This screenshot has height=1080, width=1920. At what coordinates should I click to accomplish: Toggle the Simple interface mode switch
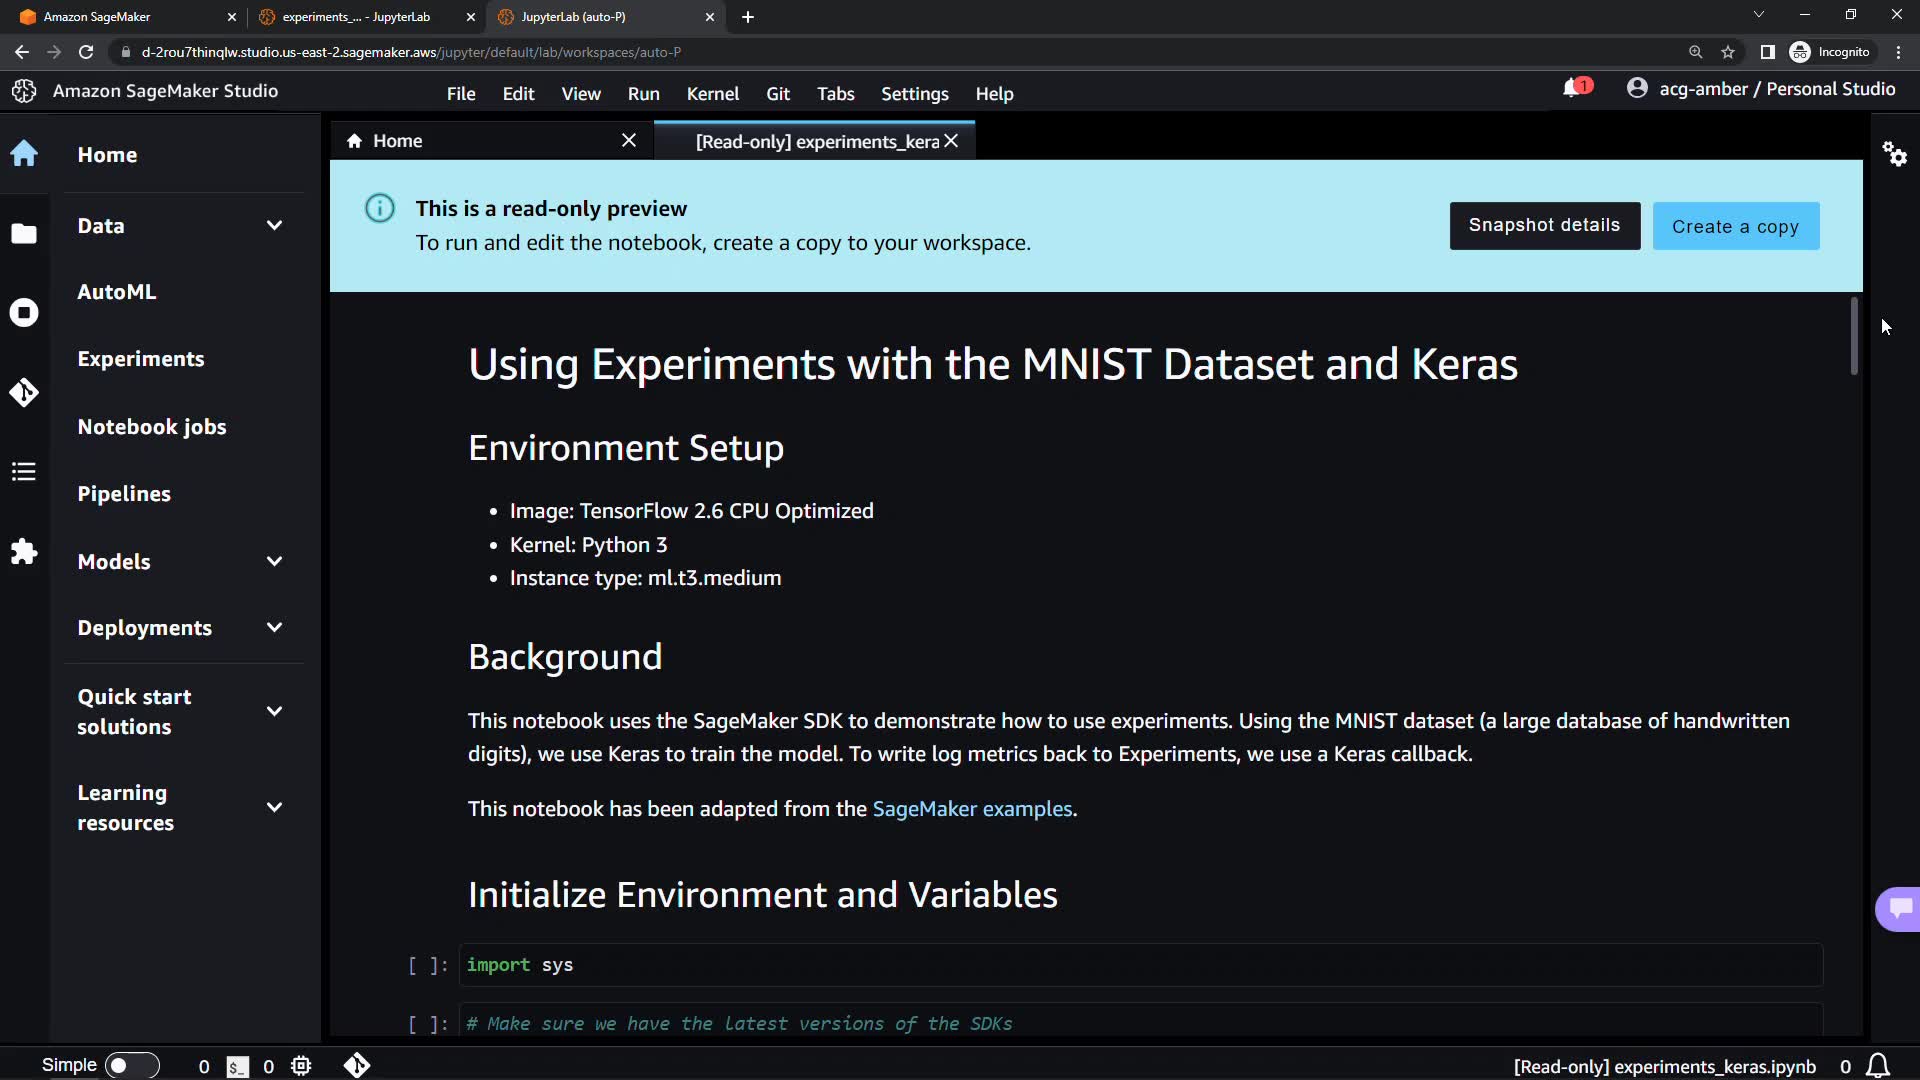click(x=131, y=1066)
